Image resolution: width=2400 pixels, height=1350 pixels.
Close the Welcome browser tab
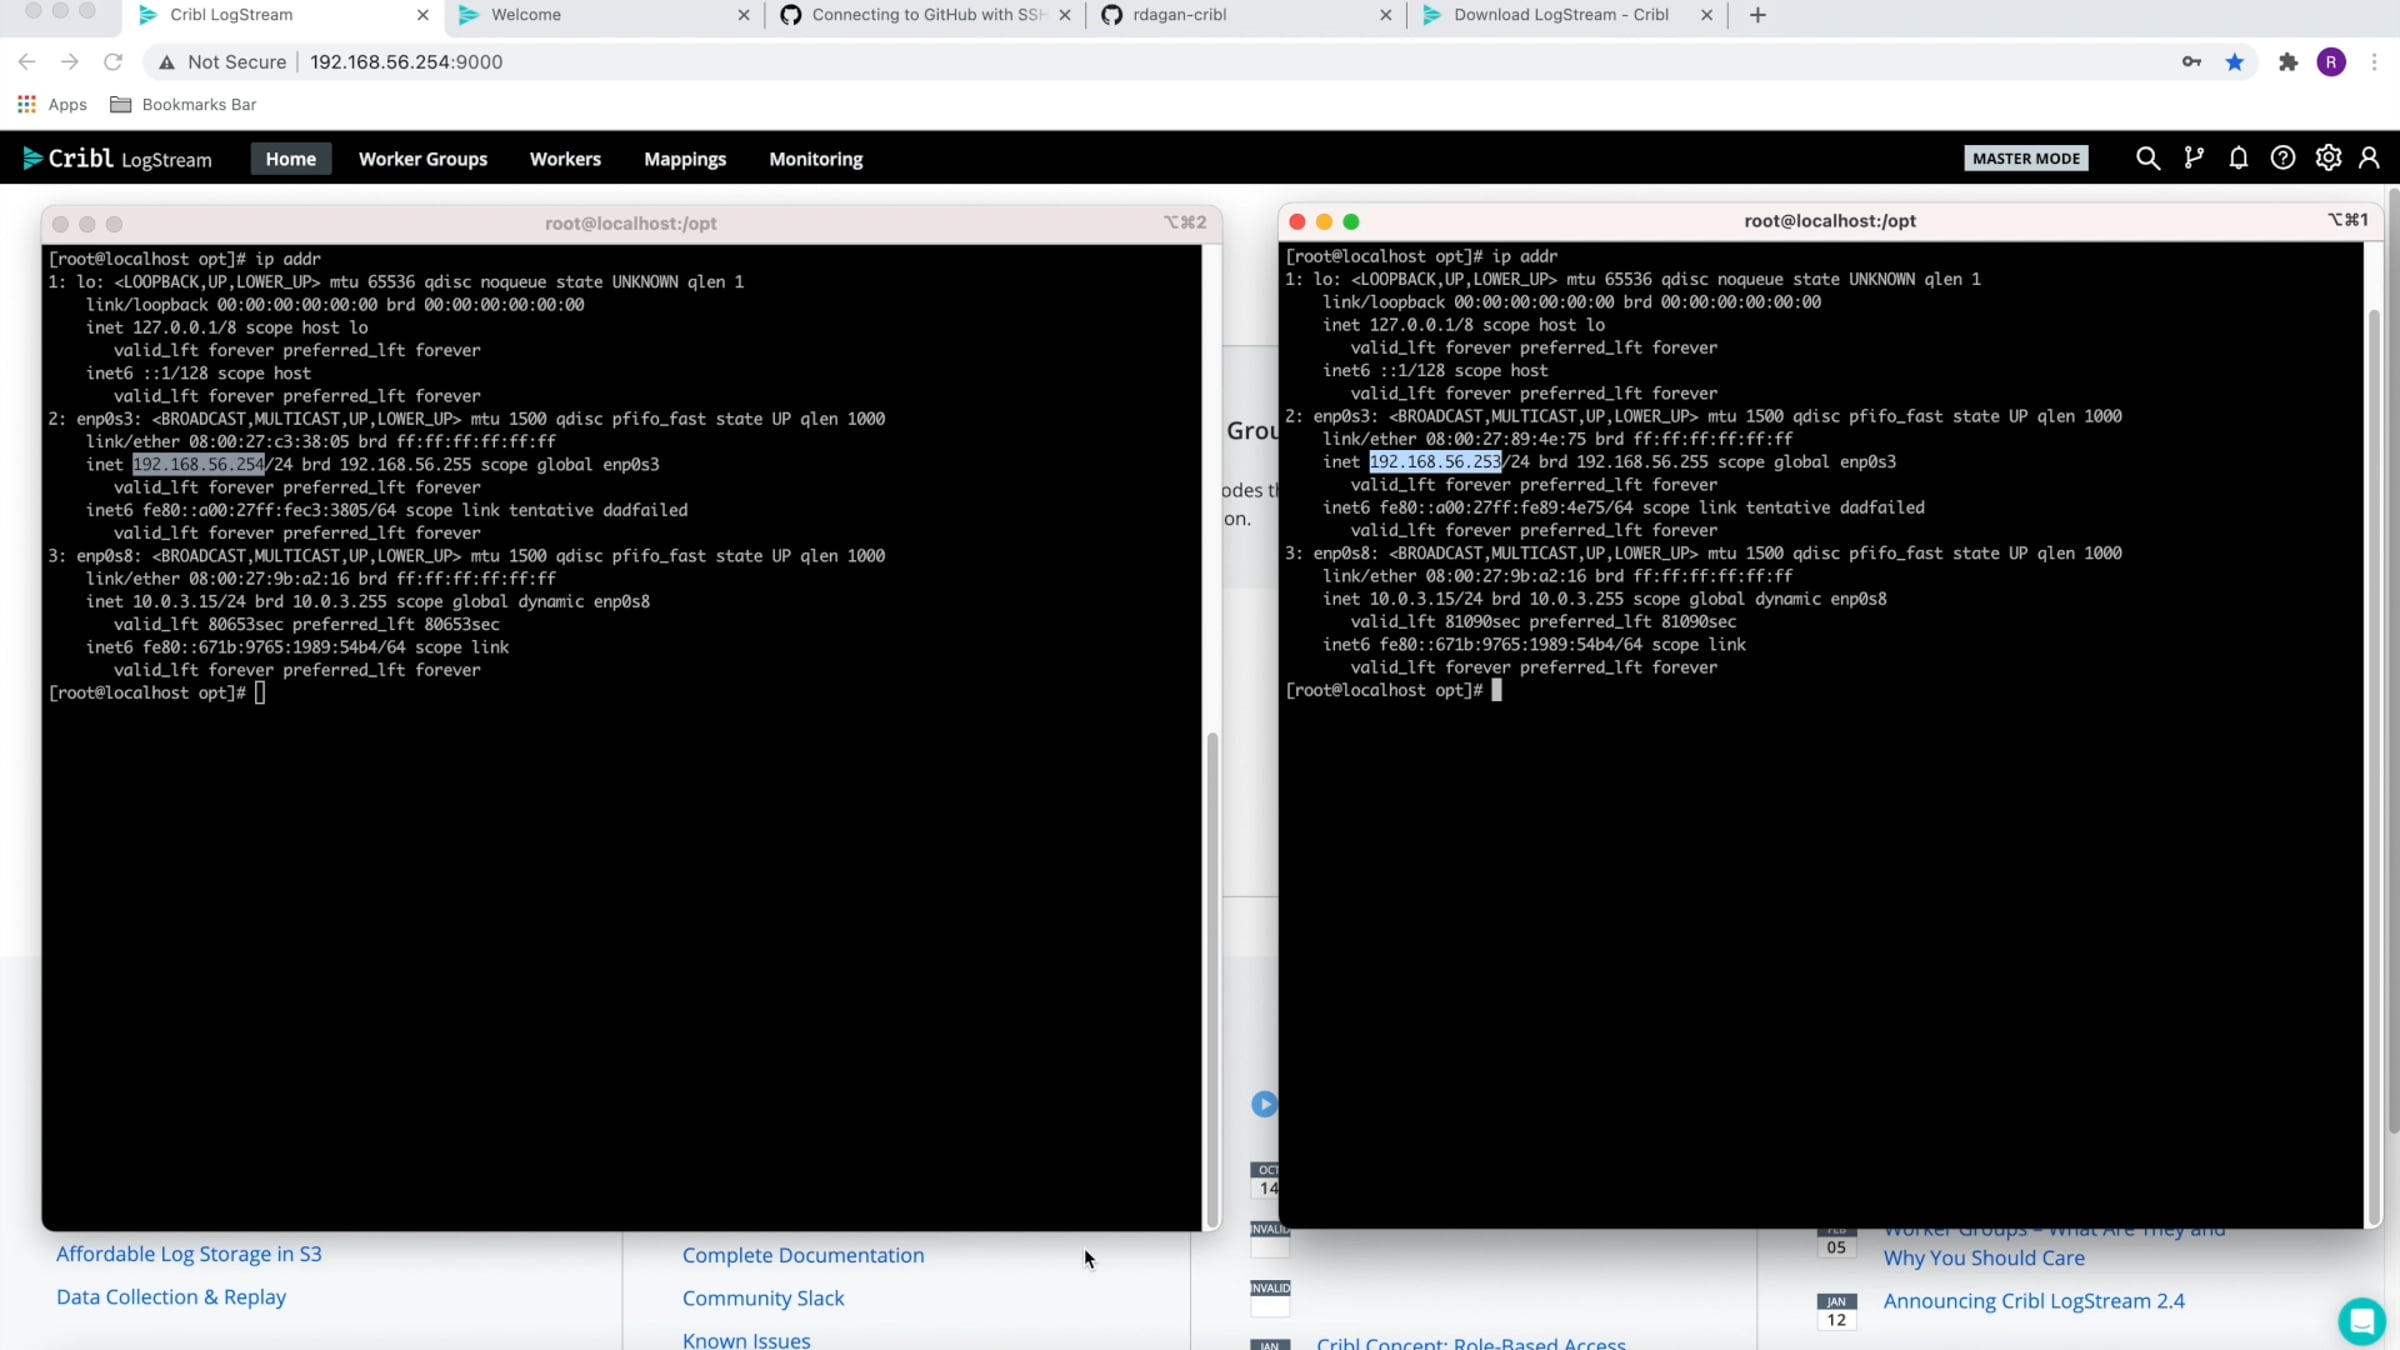tap(744, 15)
